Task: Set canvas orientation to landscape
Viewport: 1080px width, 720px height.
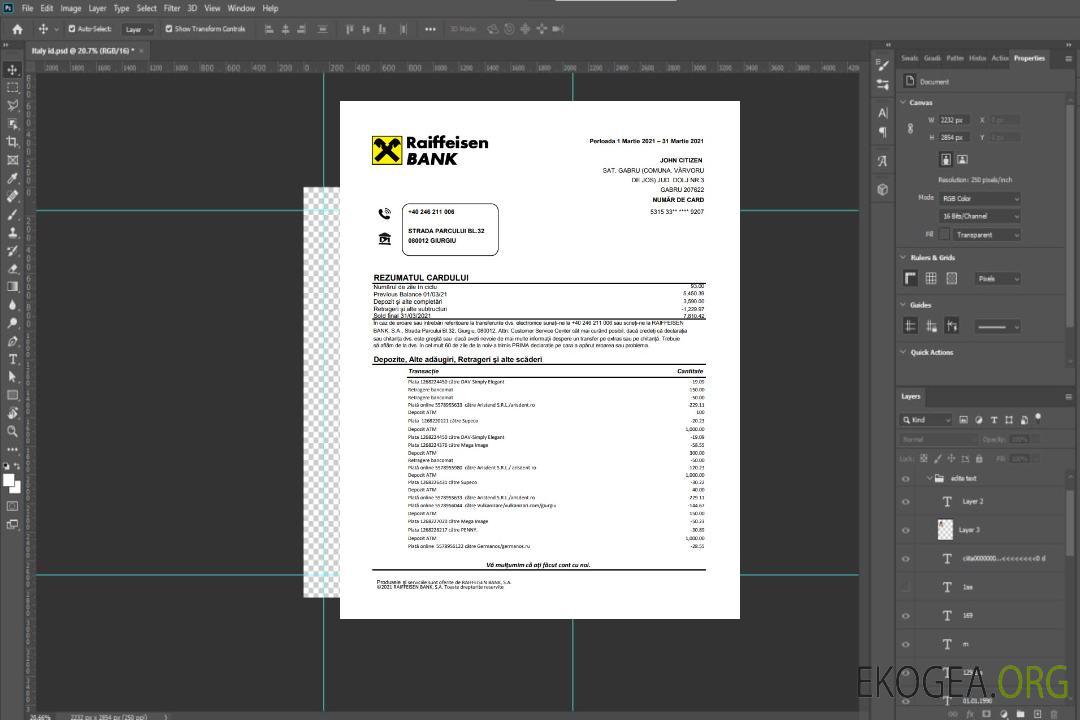Action: [962, 160]
